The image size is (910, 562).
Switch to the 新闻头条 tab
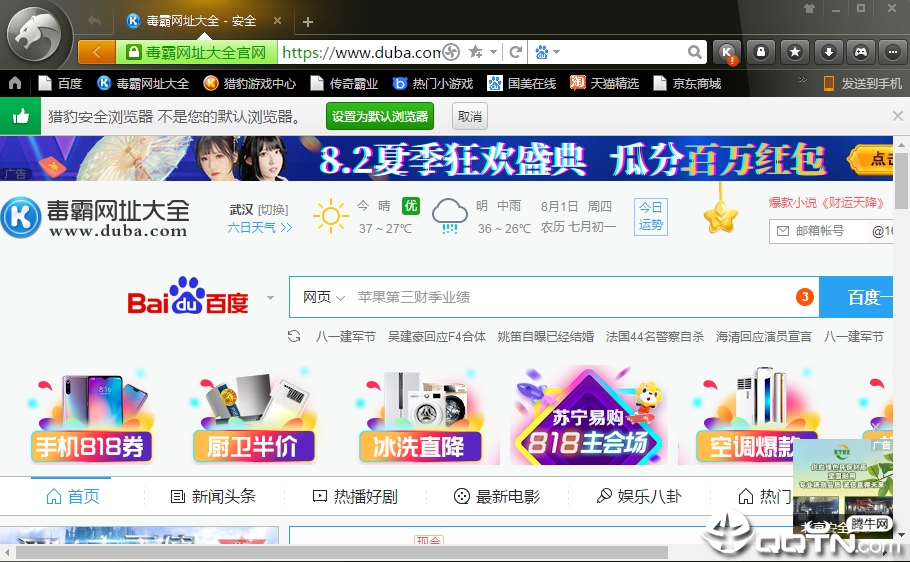(213, 496)
